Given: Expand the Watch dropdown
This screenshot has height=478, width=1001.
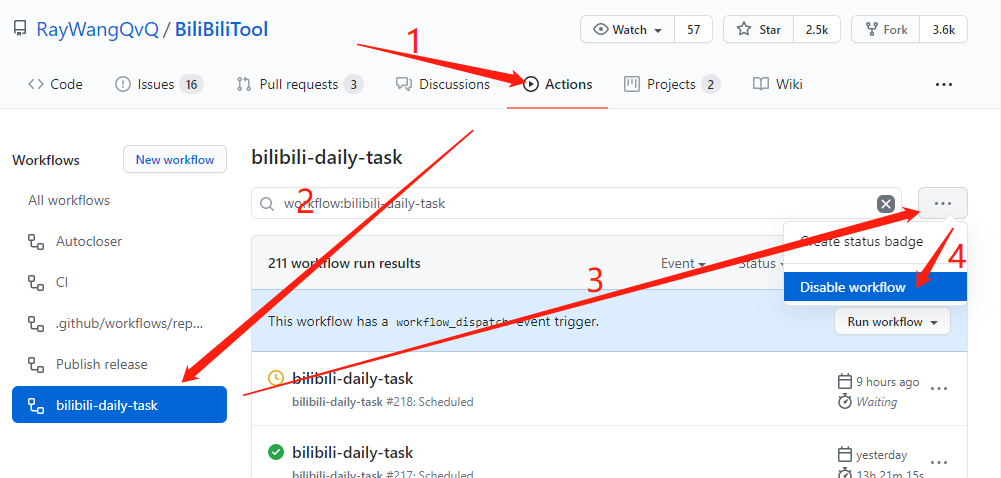Looking at the screenshot, I should 627,30.
